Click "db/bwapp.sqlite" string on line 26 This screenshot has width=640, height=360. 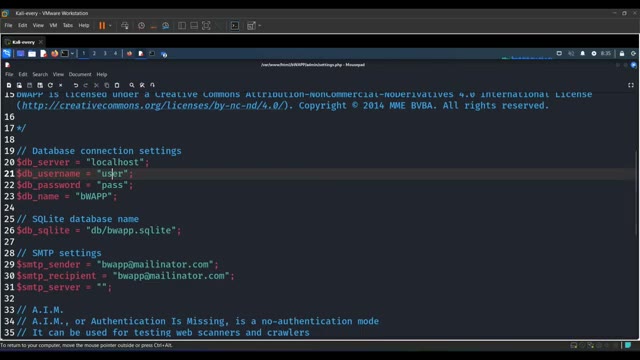click(x=131, y=230)
